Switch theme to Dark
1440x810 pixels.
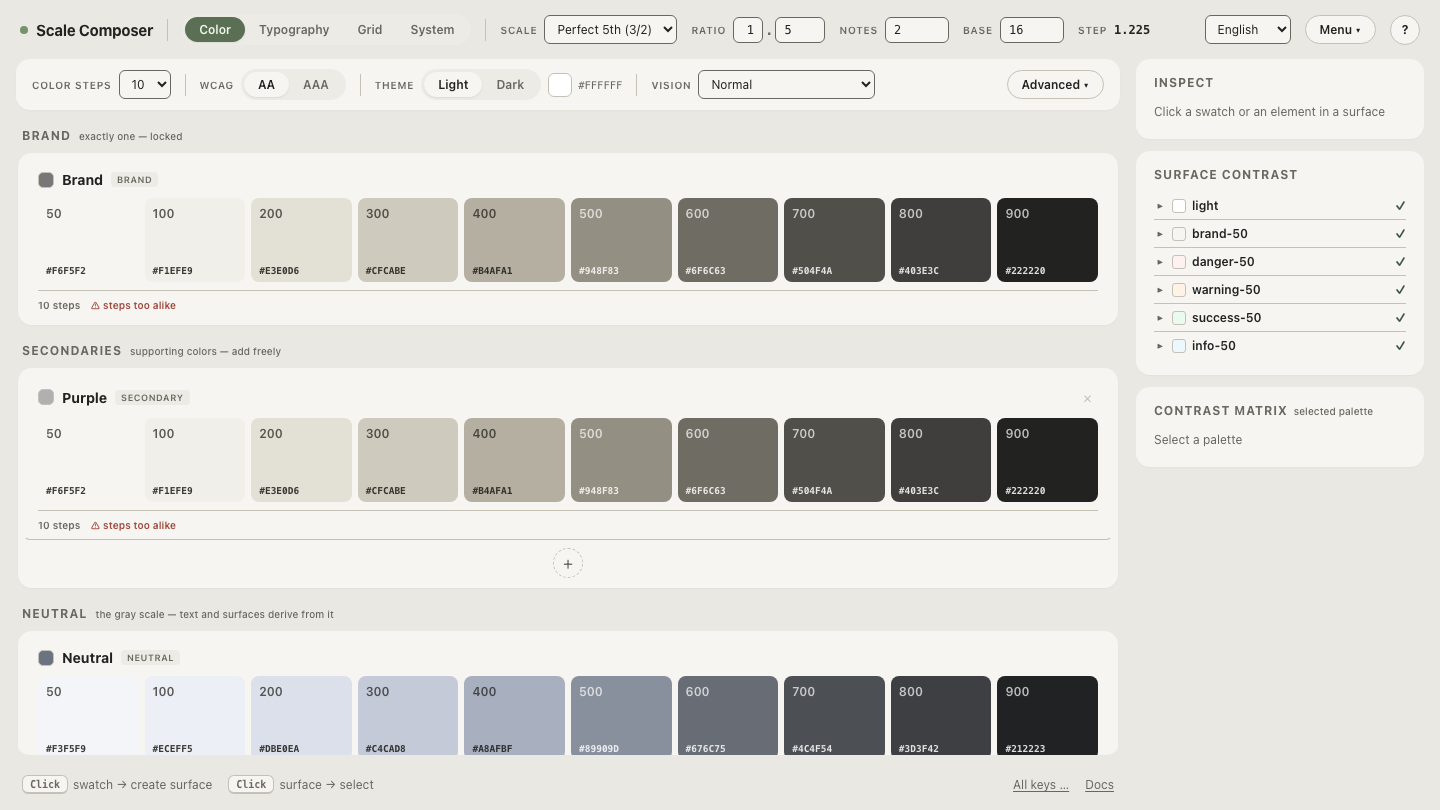(510, 85)
